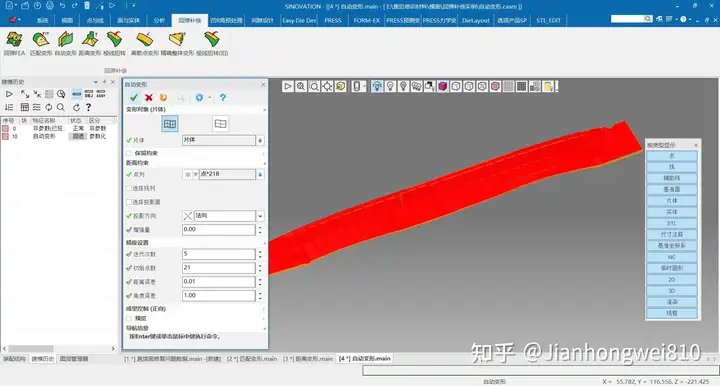This screenshot has width=720, height=386.
Task: Click the 迭代次数 input field showing 5
Action: (x=219, y=254)
